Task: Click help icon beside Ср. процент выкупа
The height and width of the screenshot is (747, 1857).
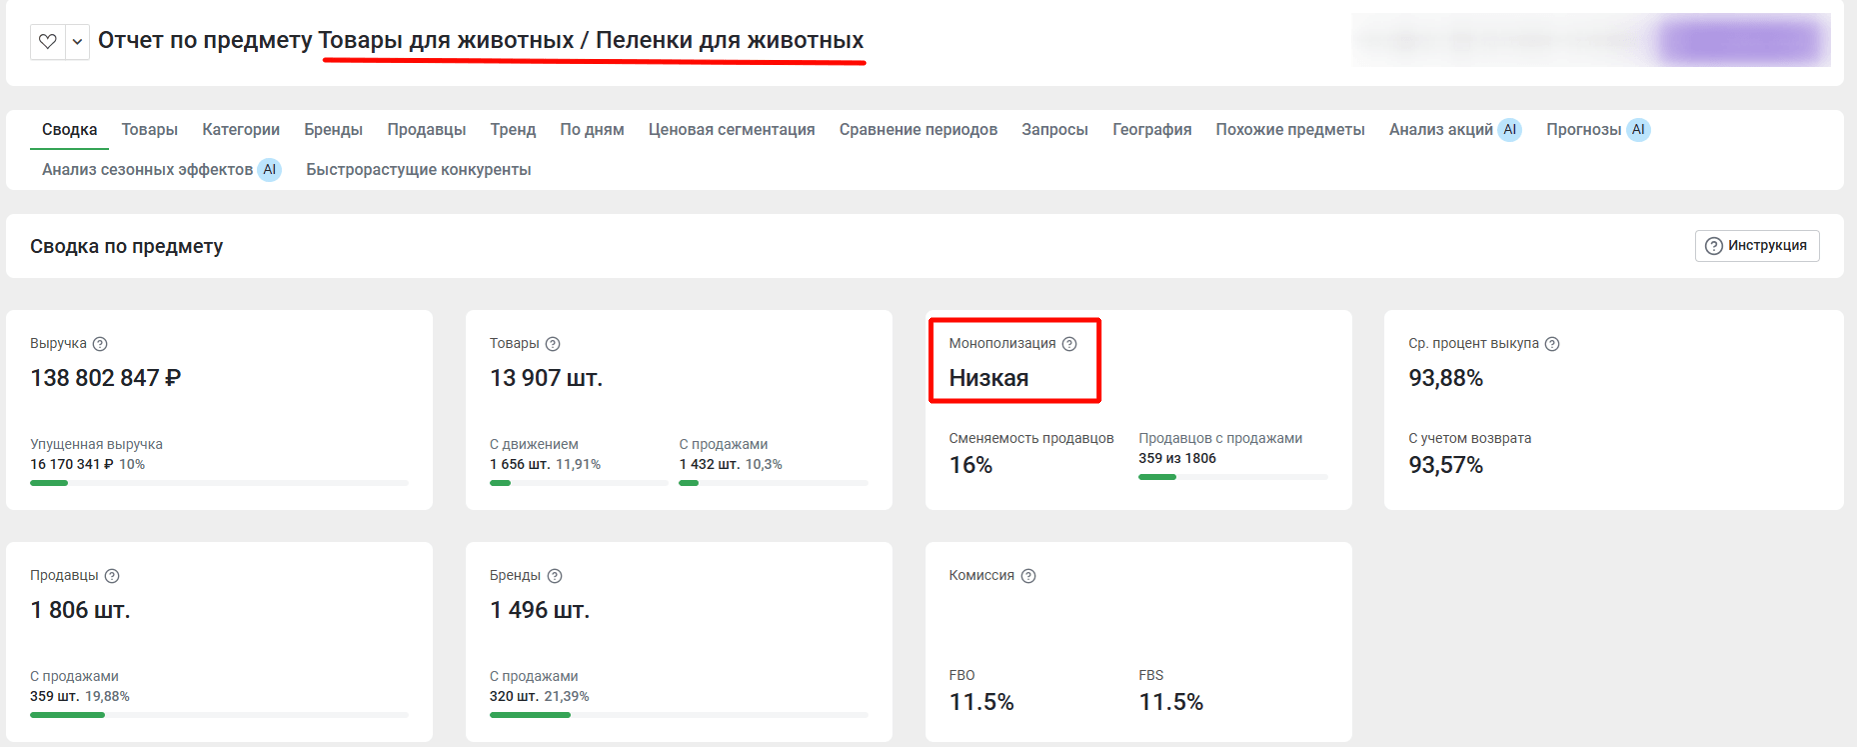Action: coord(1552,344)
